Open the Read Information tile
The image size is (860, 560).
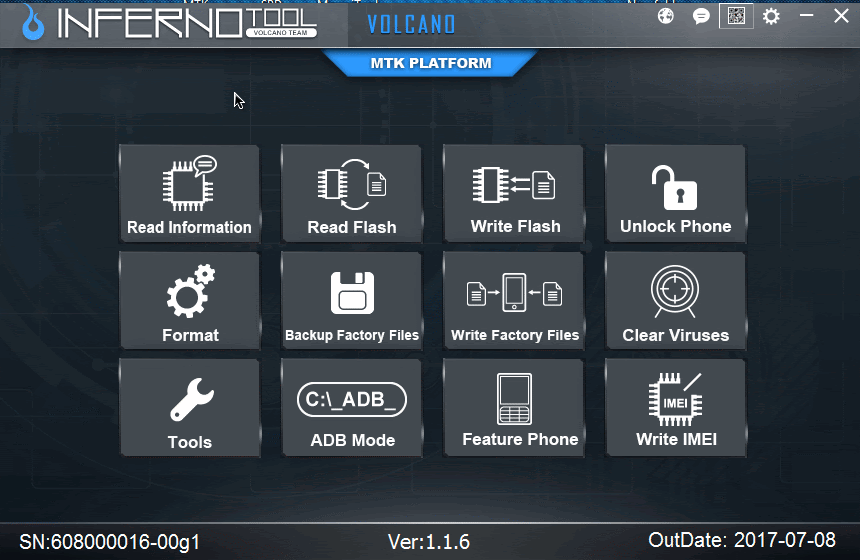click(x=189, y=194)
